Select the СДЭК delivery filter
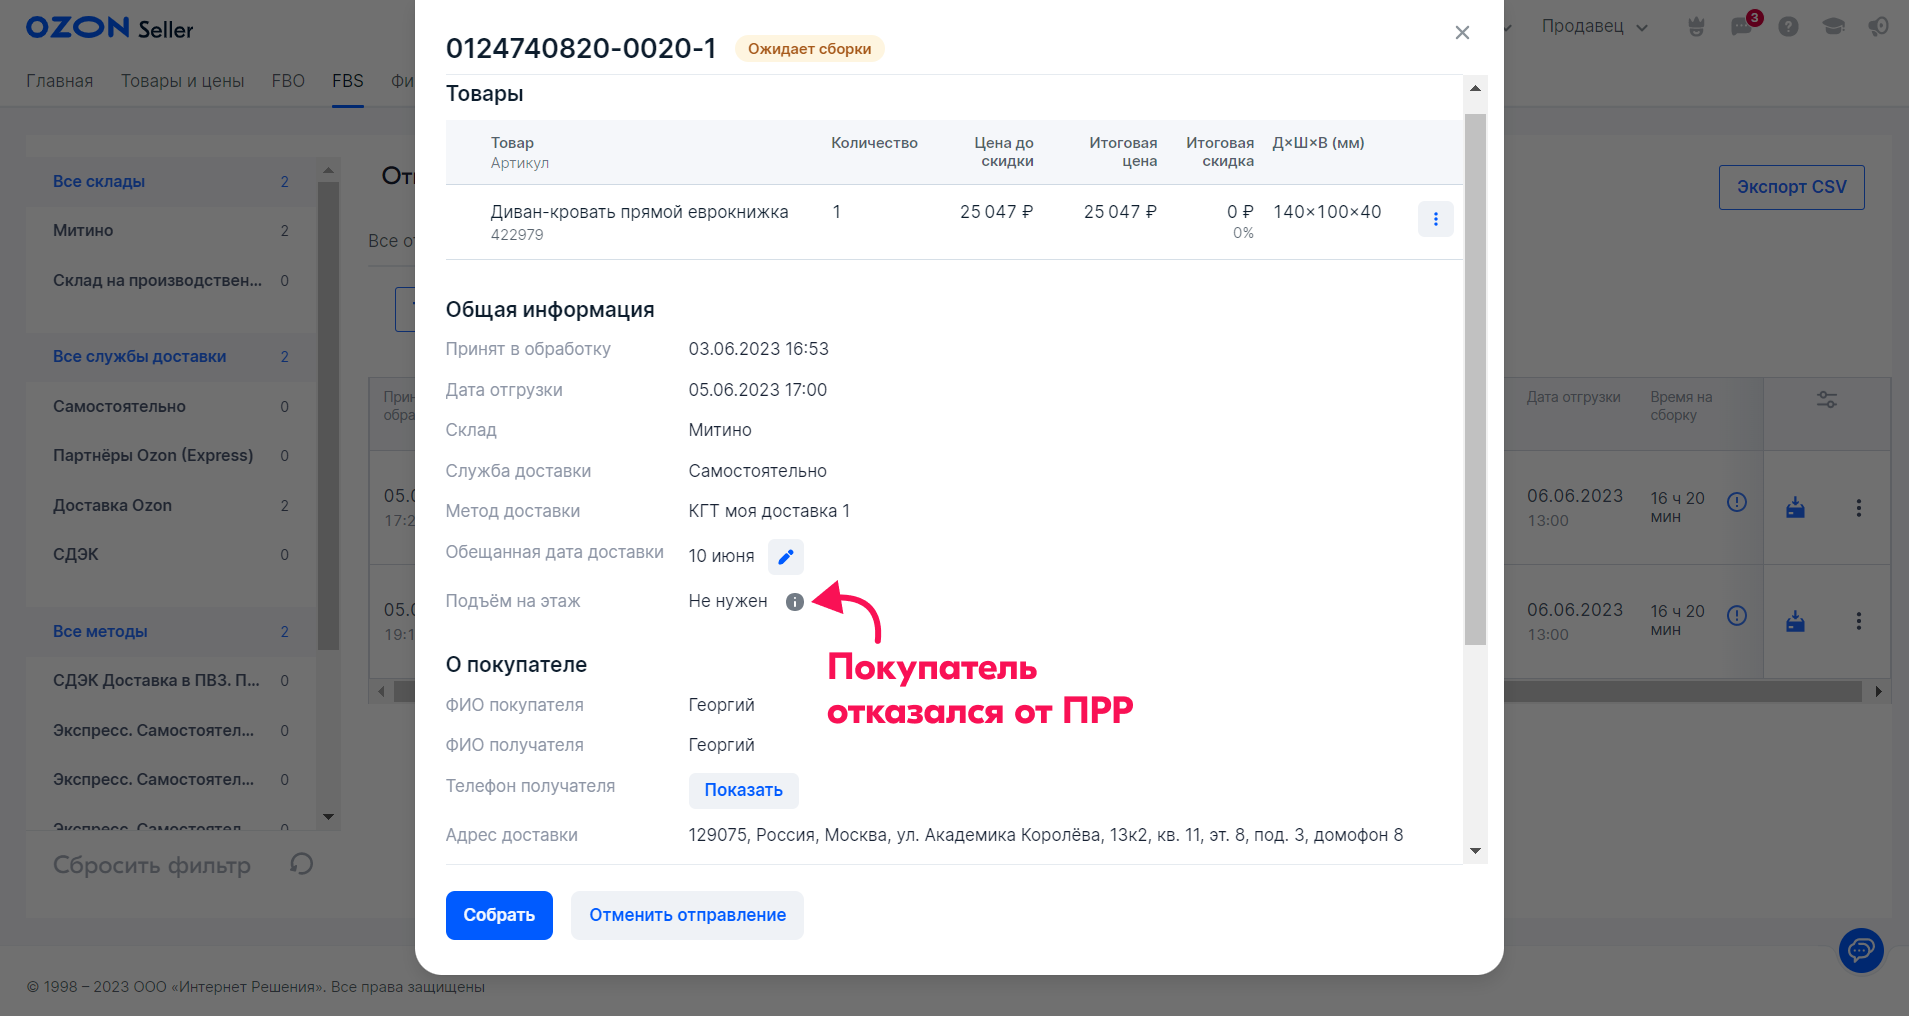Viewport: 1909px width, 1016px height. [x=171, y=555]
